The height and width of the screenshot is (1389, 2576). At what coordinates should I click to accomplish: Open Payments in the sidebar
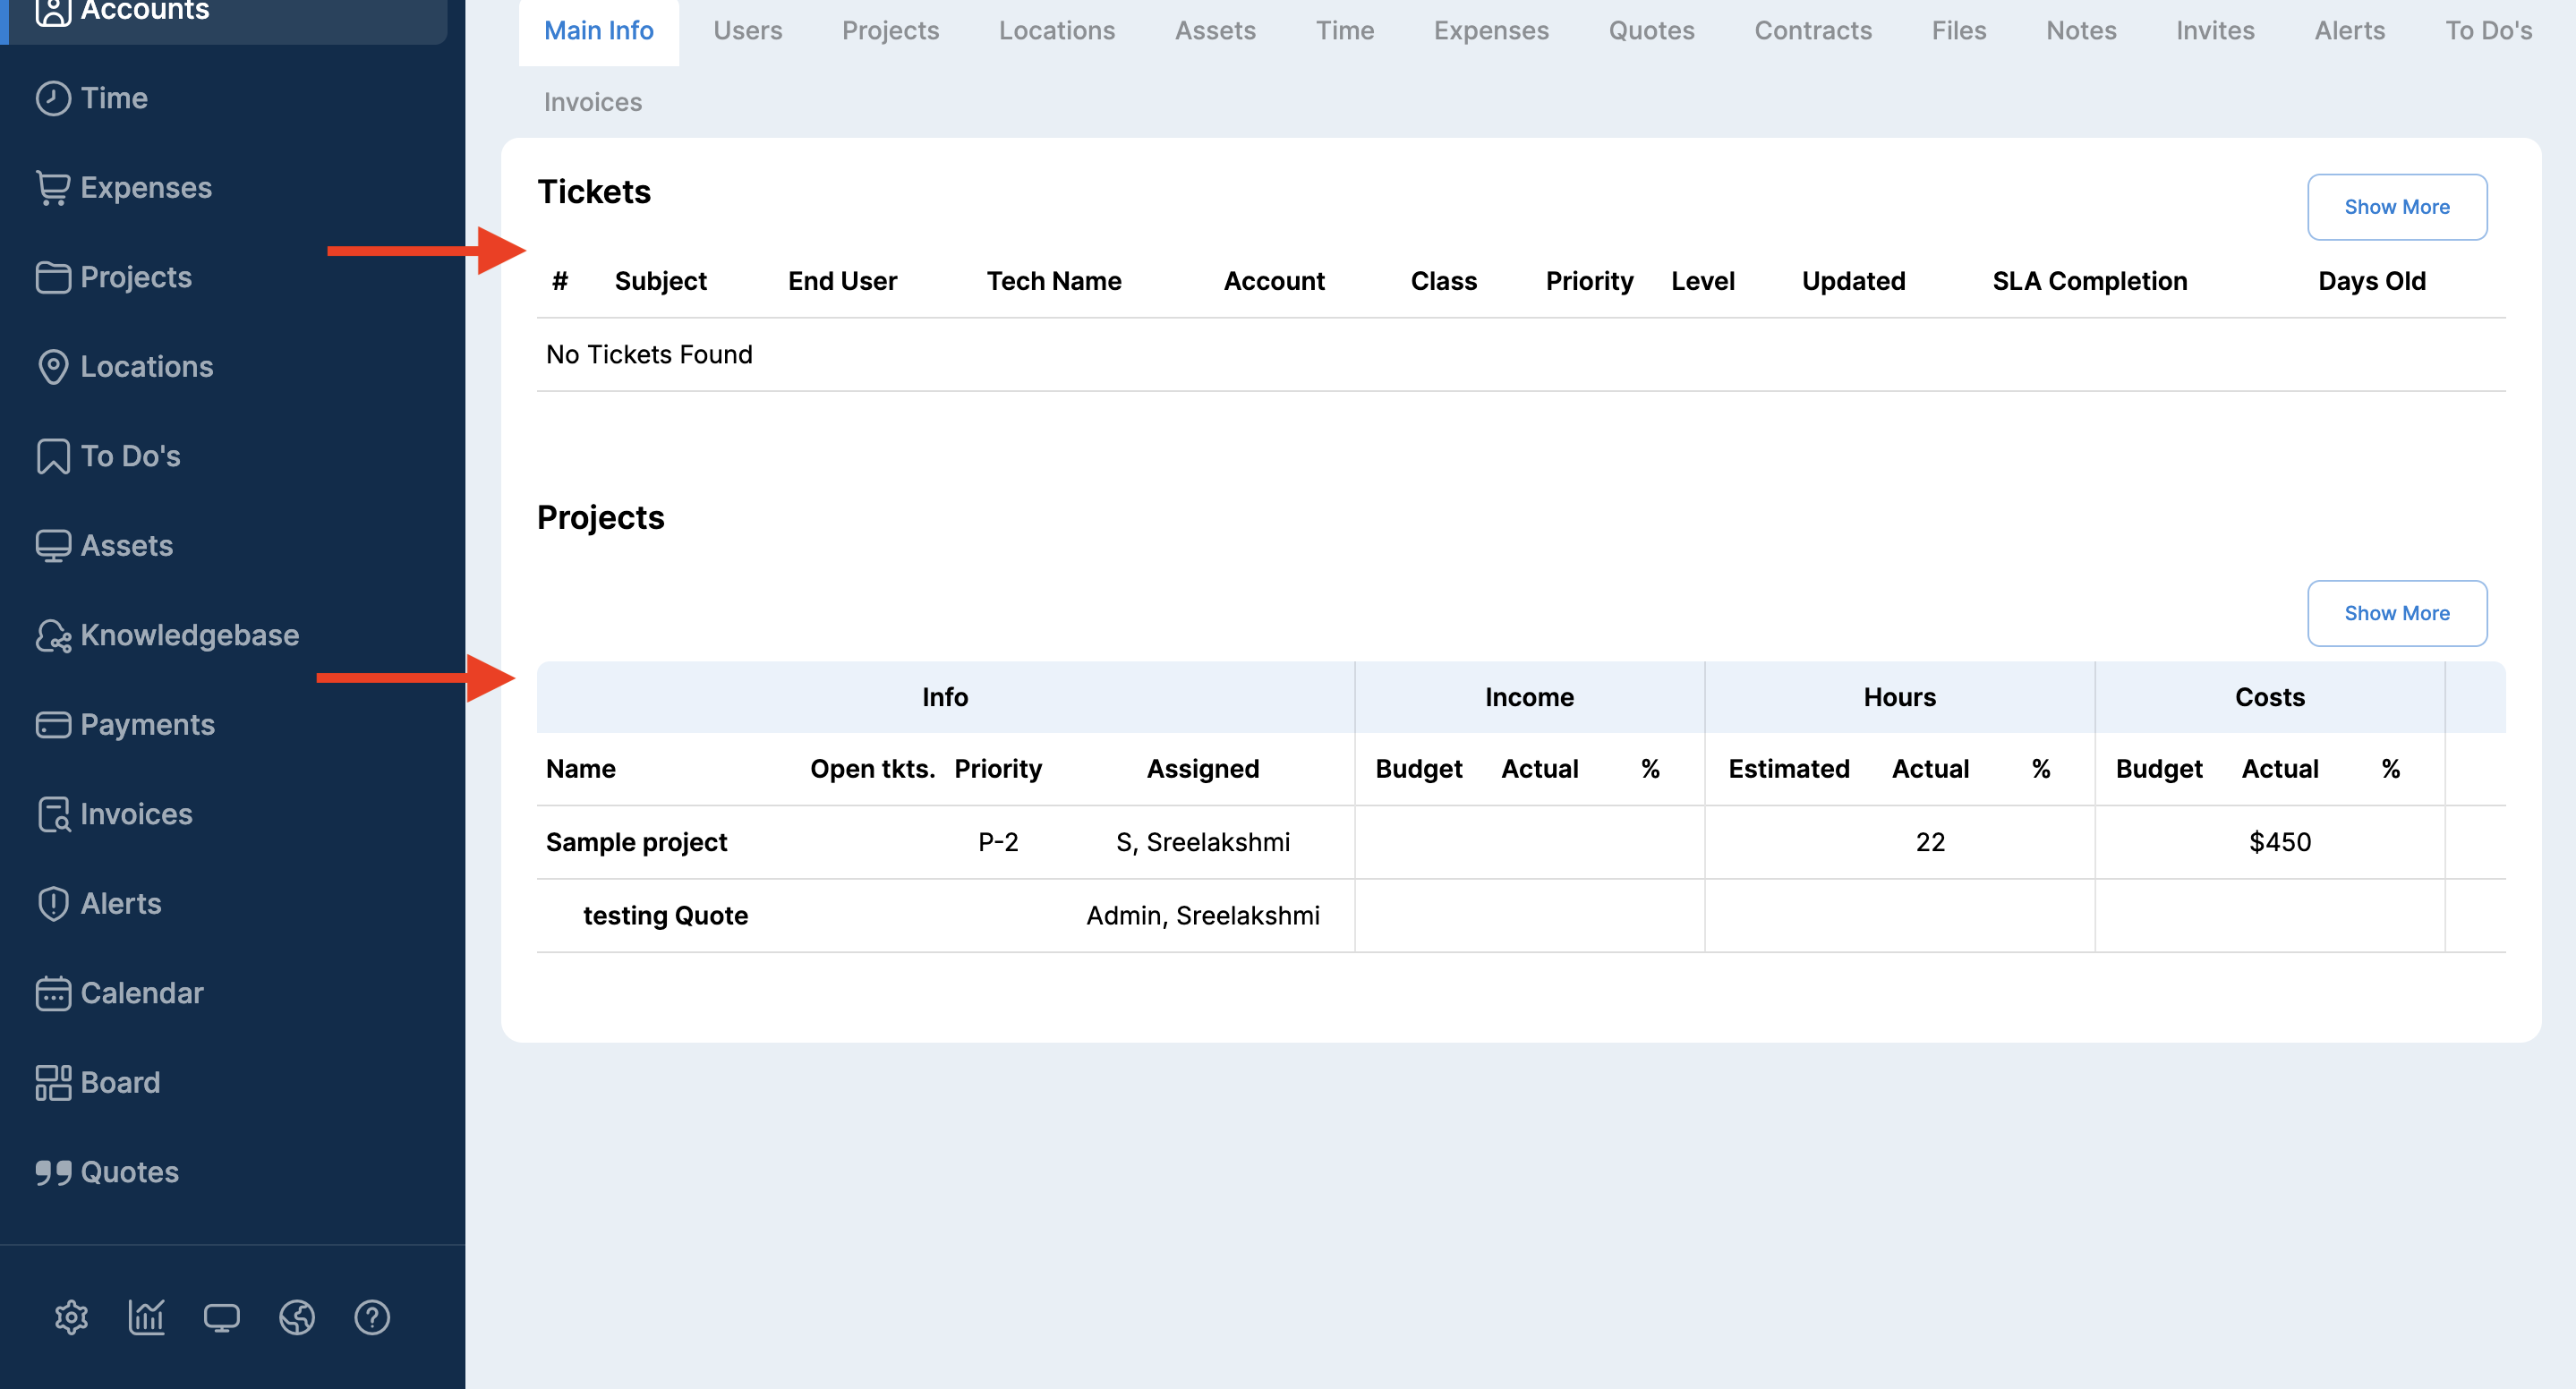pyautogui.click(x=147, y=724)
